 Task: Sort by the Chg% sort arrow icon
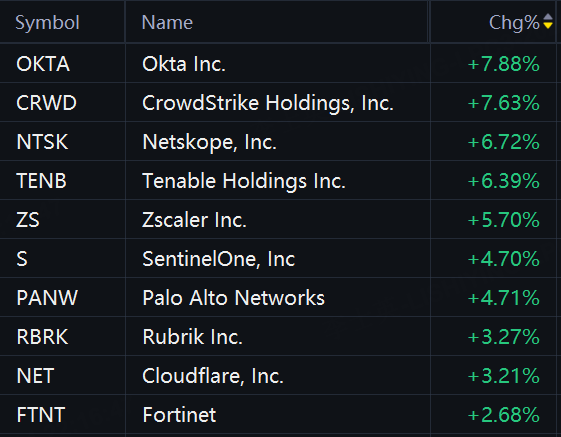point(548,21)
